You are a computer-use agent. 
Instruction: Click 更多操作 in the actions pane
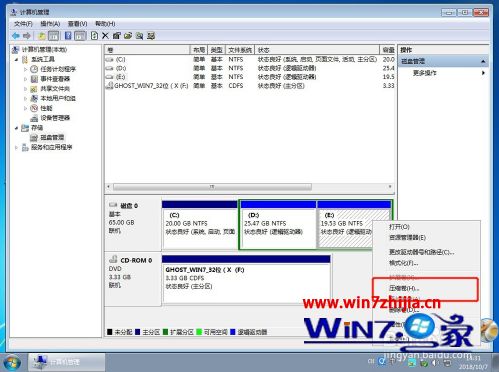(424, 73)
